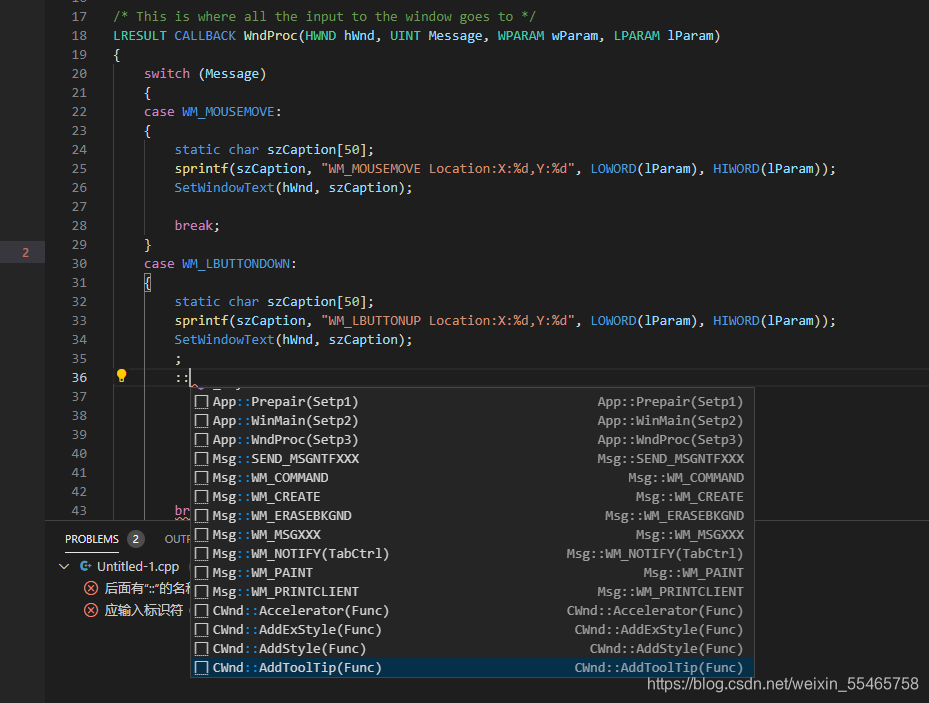
Task: Click SetWindowText call on line 34
Action: [225, 339]
